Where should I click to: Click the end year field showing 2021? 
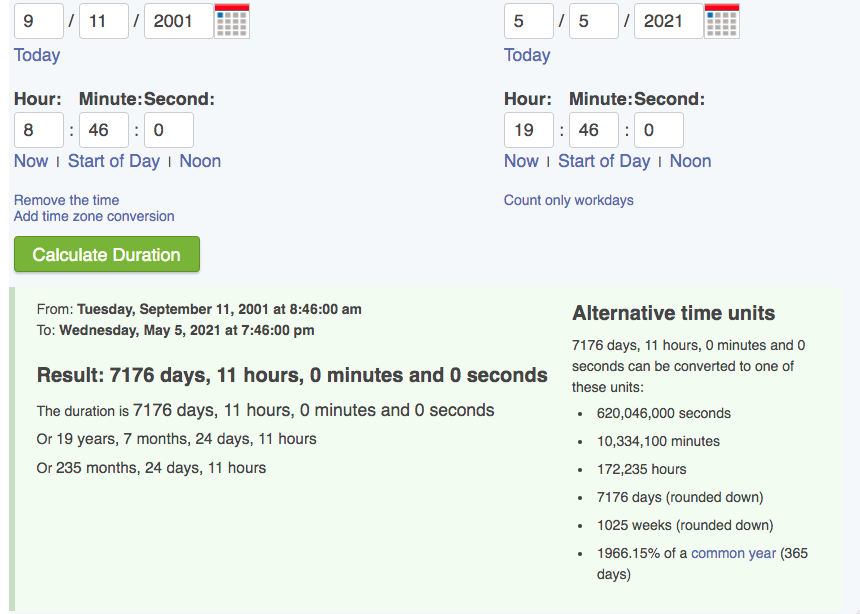coord(668,21)
